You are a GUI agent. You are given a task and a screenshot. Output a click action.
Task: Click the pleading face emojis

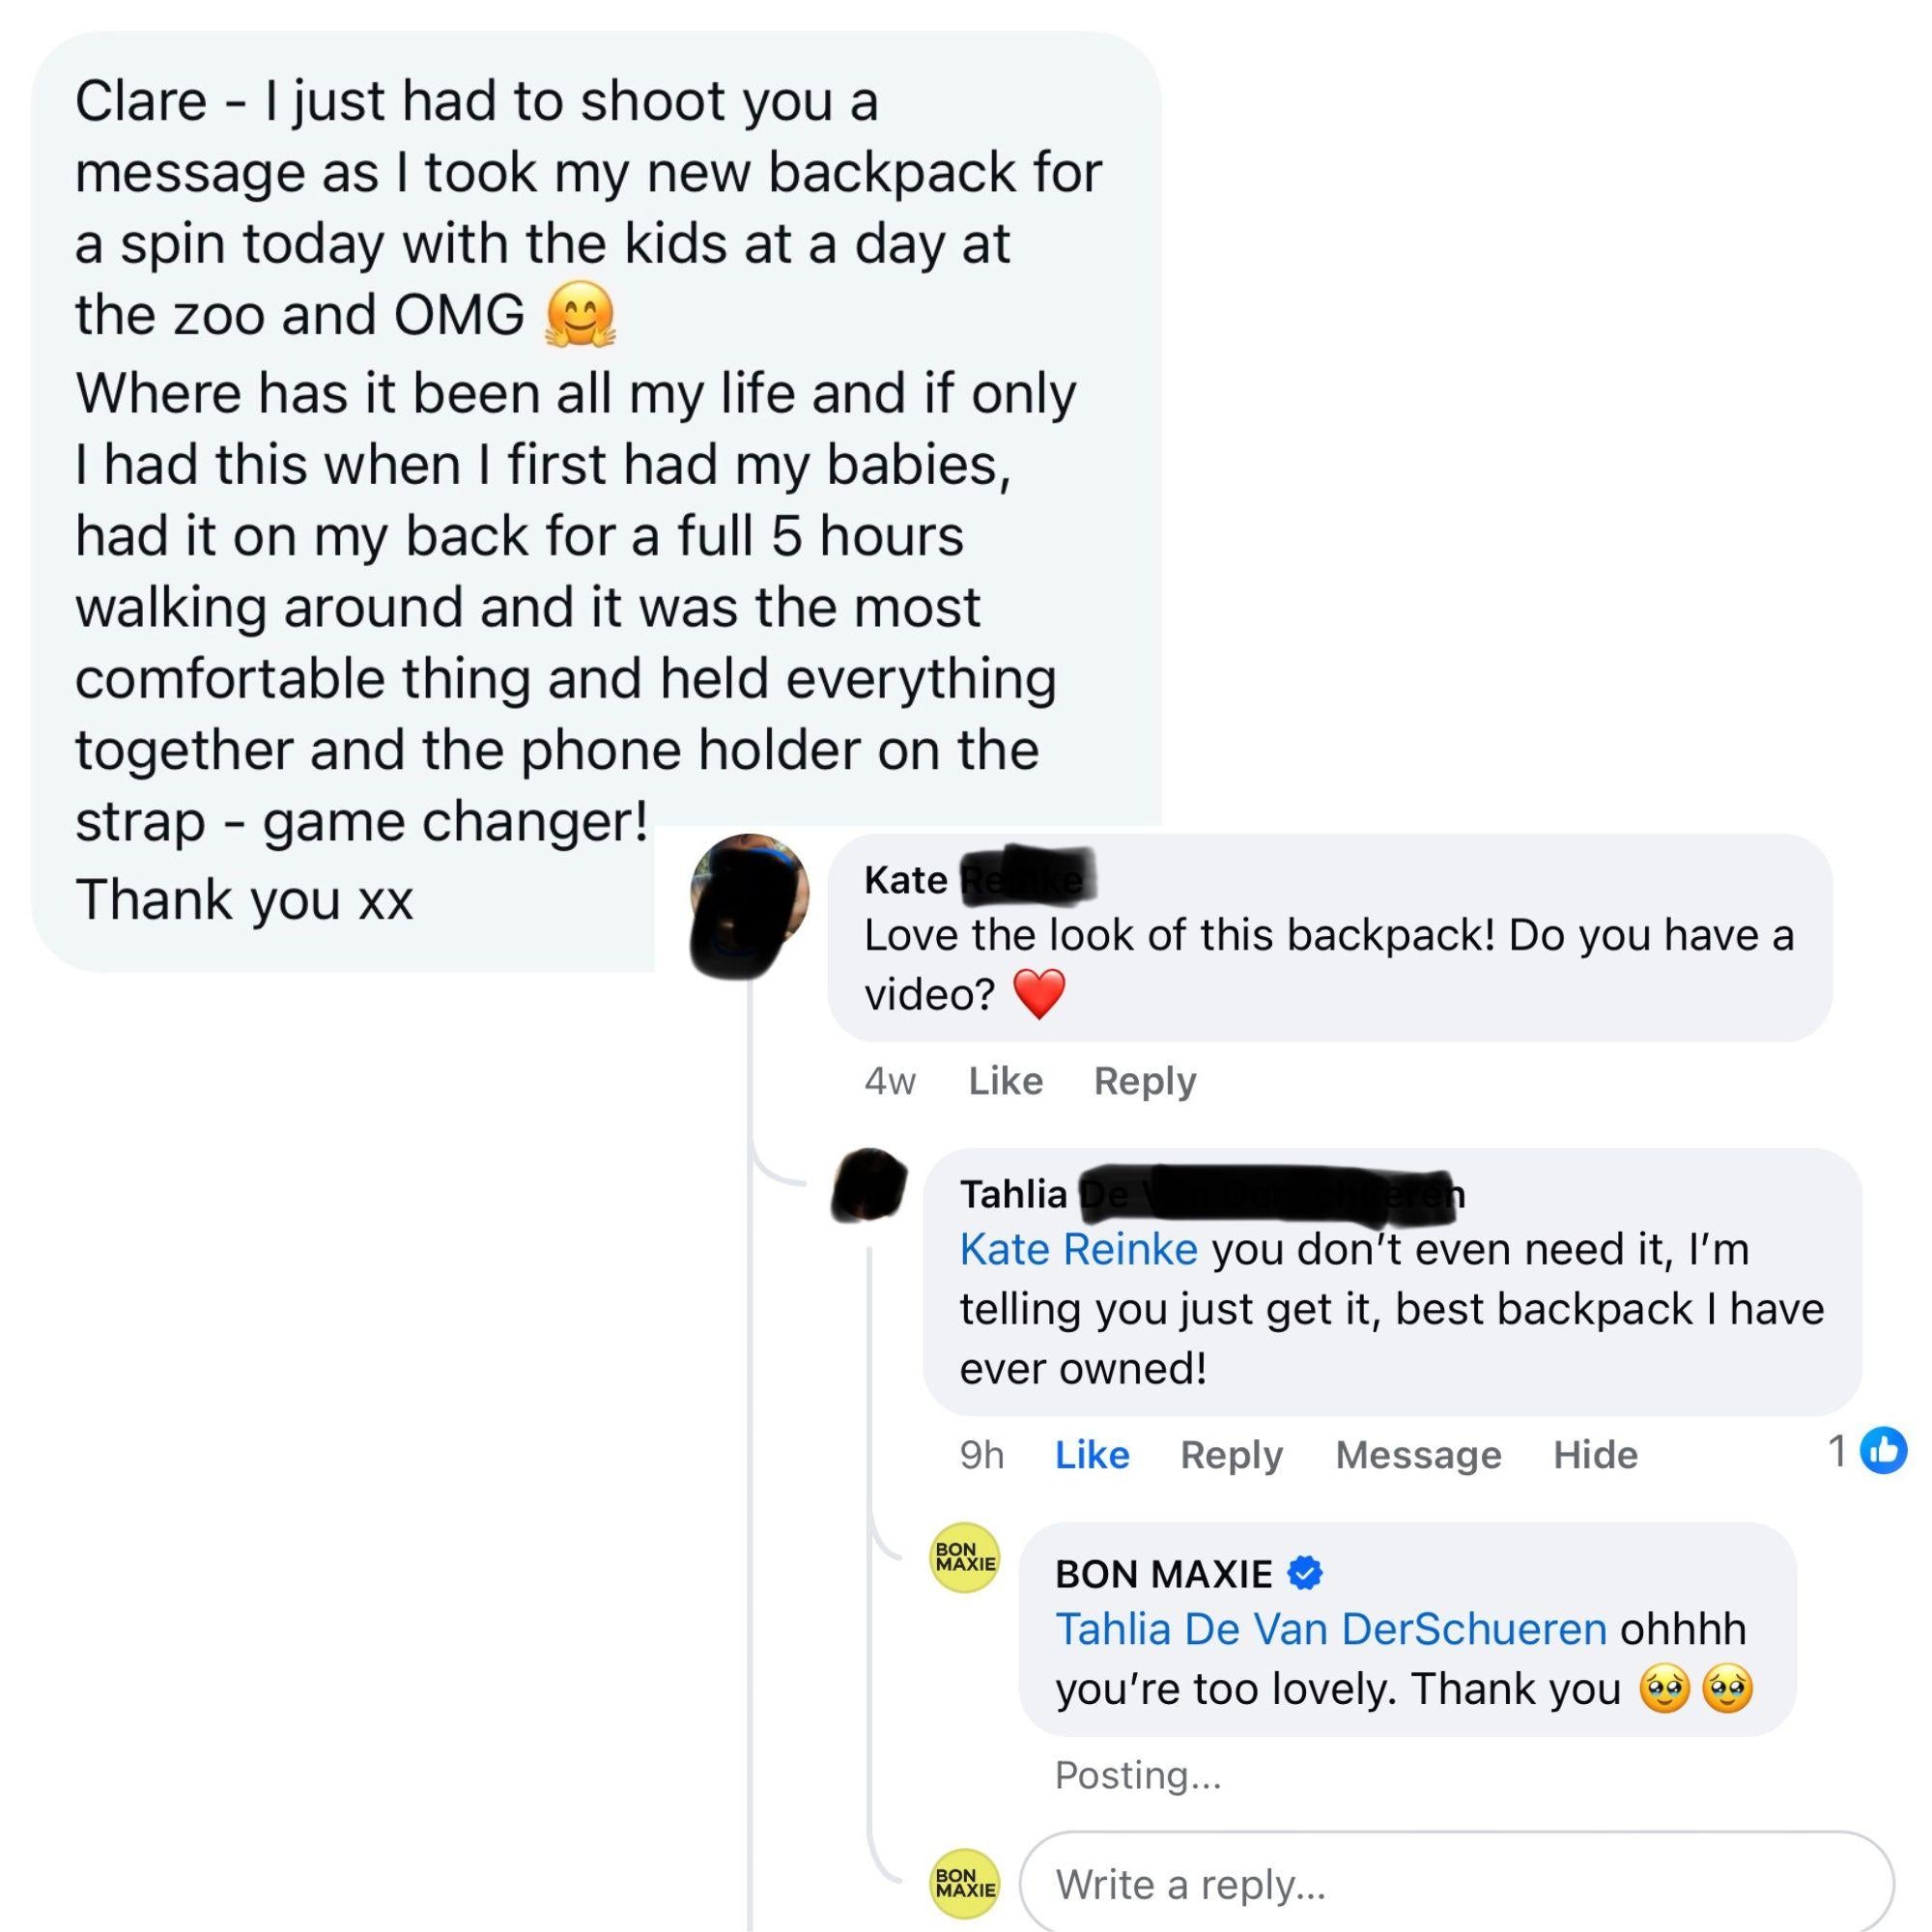point(1696,1689)
